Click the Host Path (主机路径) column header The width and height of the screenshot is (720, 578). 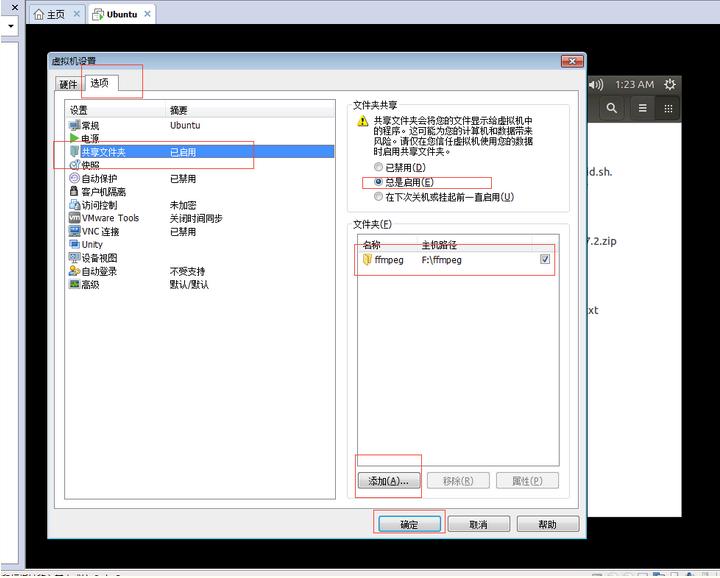474,245
